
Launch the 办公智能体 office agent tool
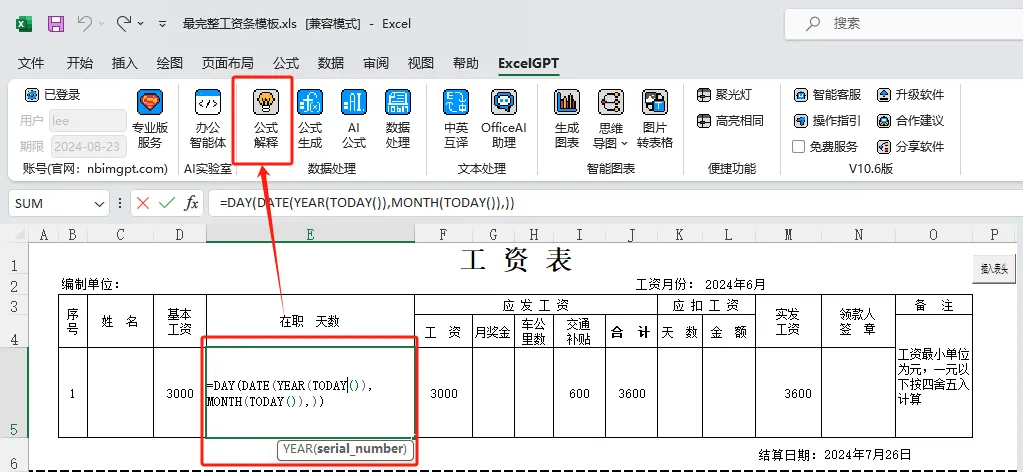208,119
